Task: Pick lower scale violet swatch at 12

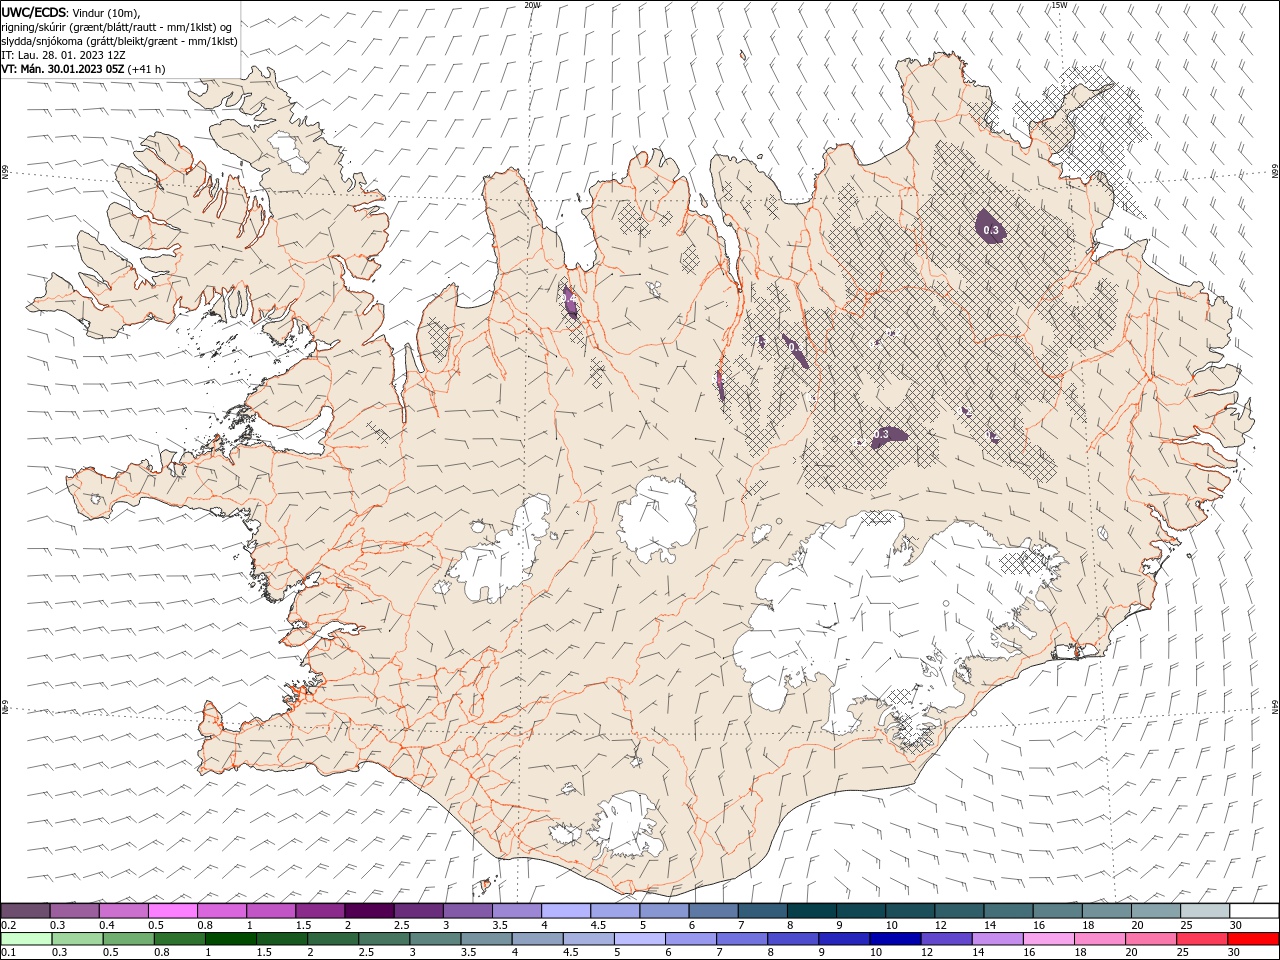Action: 946,939
